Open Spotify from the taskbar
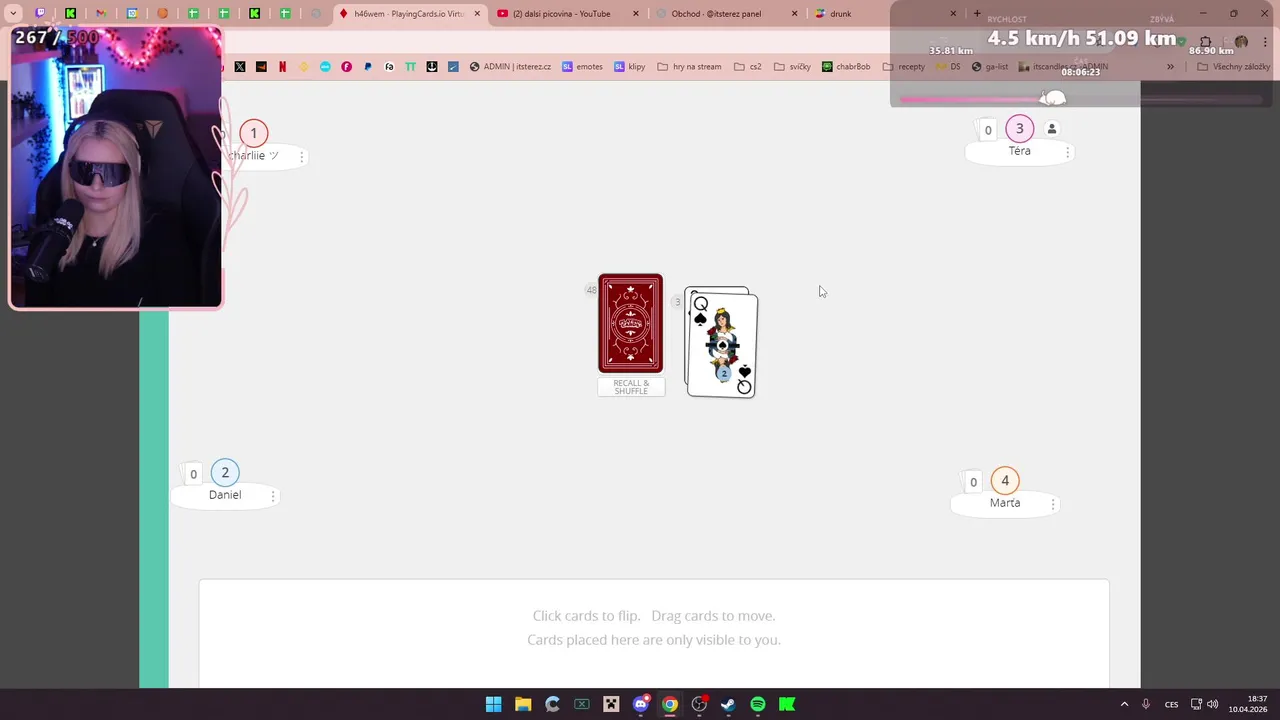 (758, 704)
